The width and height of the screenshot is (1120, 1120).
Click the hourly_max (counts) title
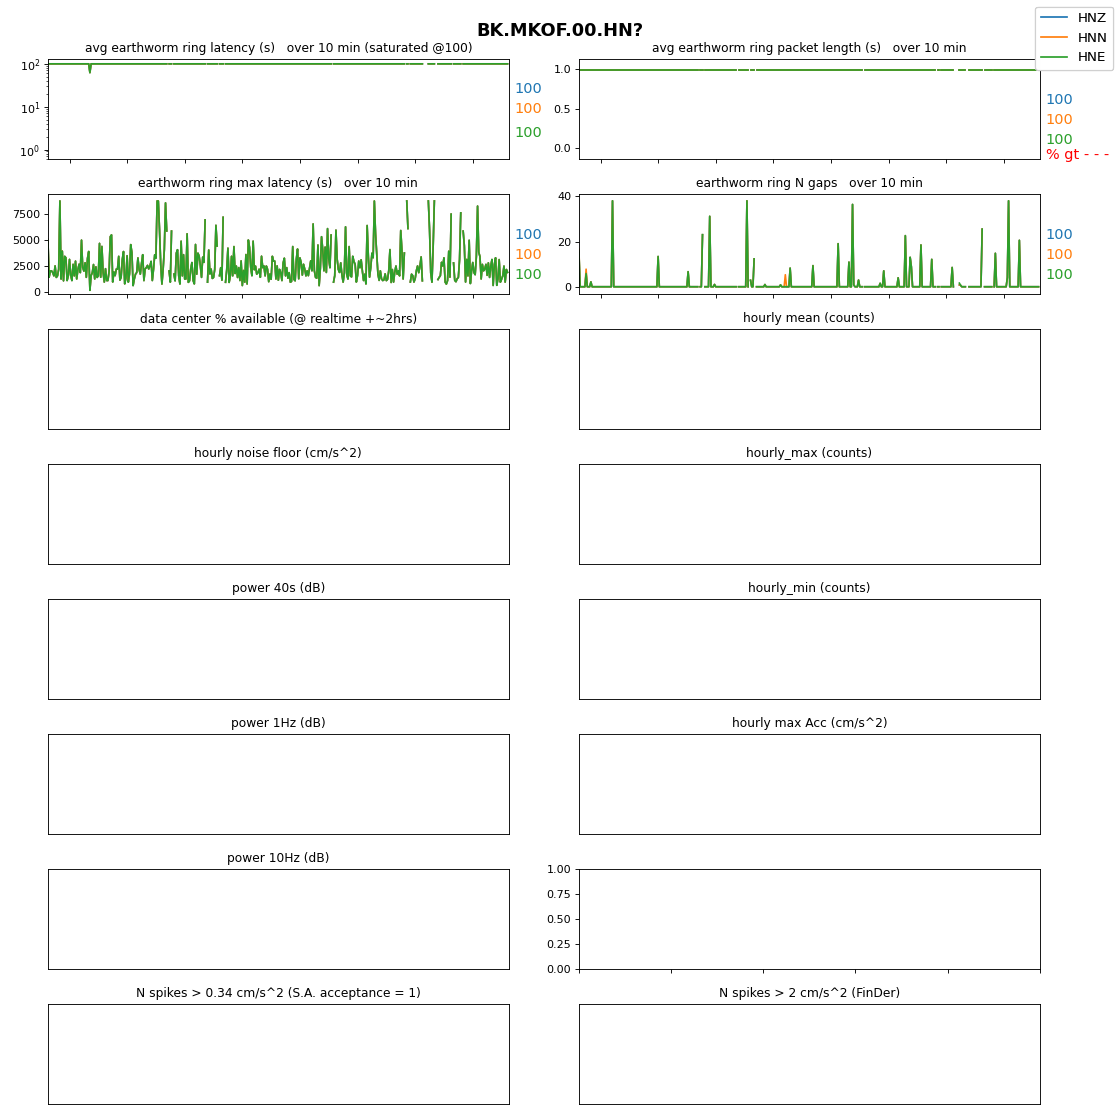(x=809, y=453)
